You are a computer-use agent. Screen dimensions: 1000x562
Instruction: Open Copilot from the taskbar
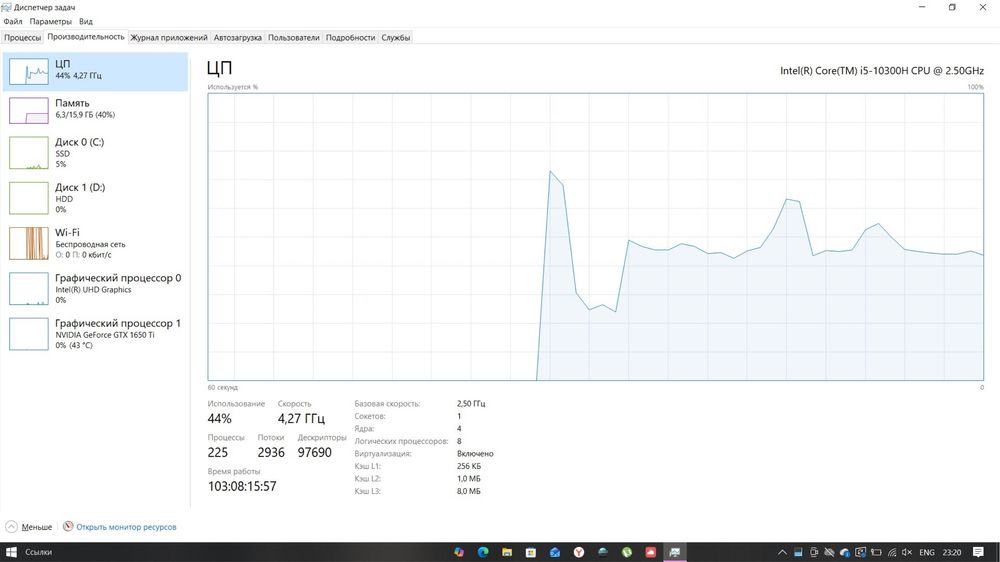pyautogui.click(x=459, y=552)
